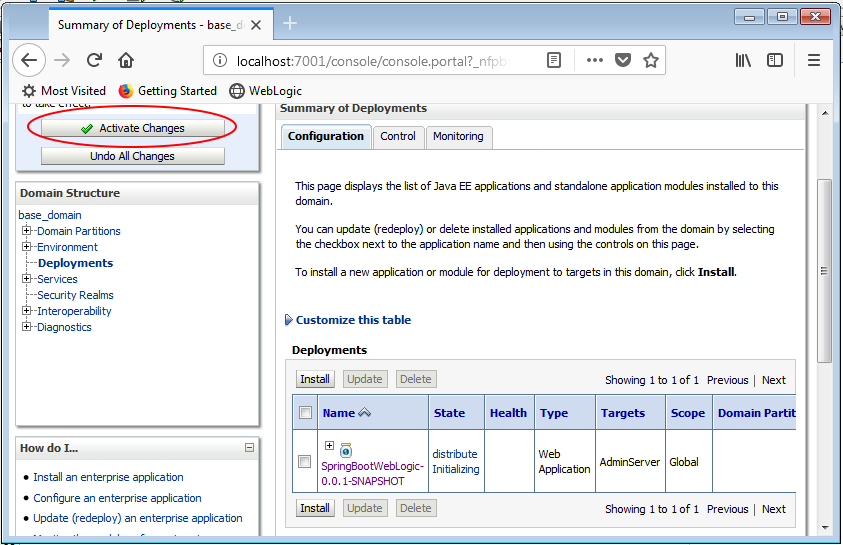Select Deployments in Domain Structure
This screenshot has width=843, height=545.
(x=75, y=263)
